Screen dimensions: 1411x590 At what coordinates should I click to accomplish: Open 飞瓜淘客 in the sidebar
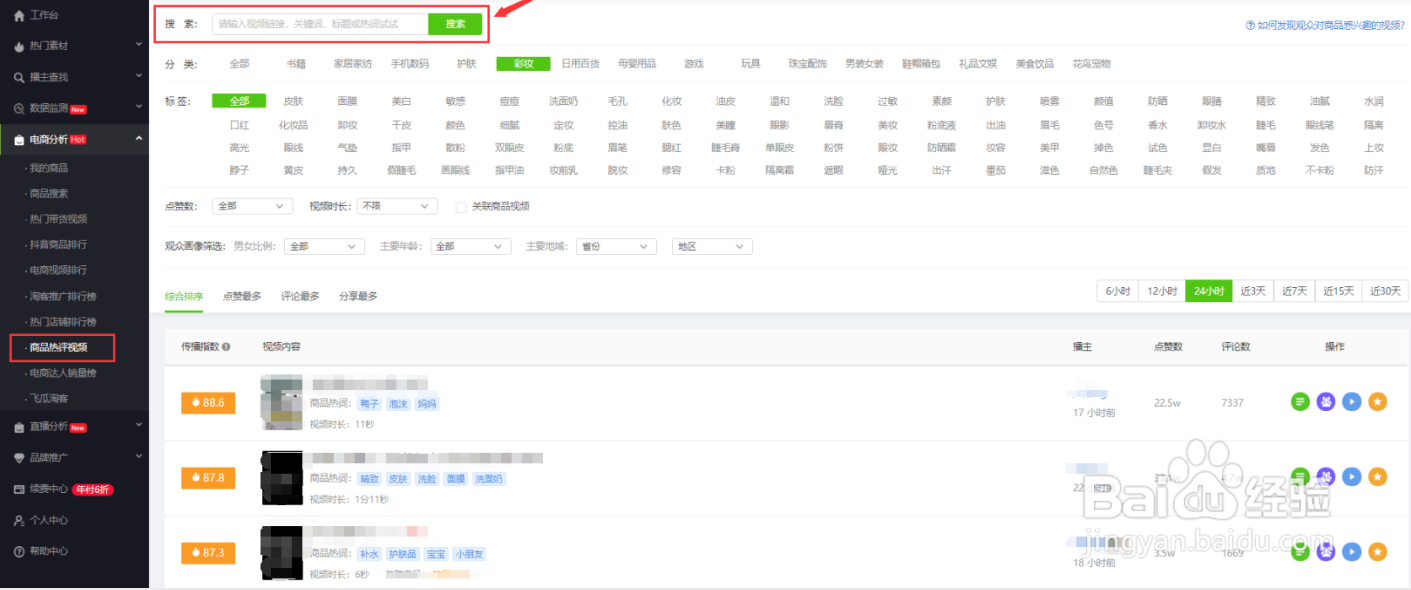(x=49, y=398)
